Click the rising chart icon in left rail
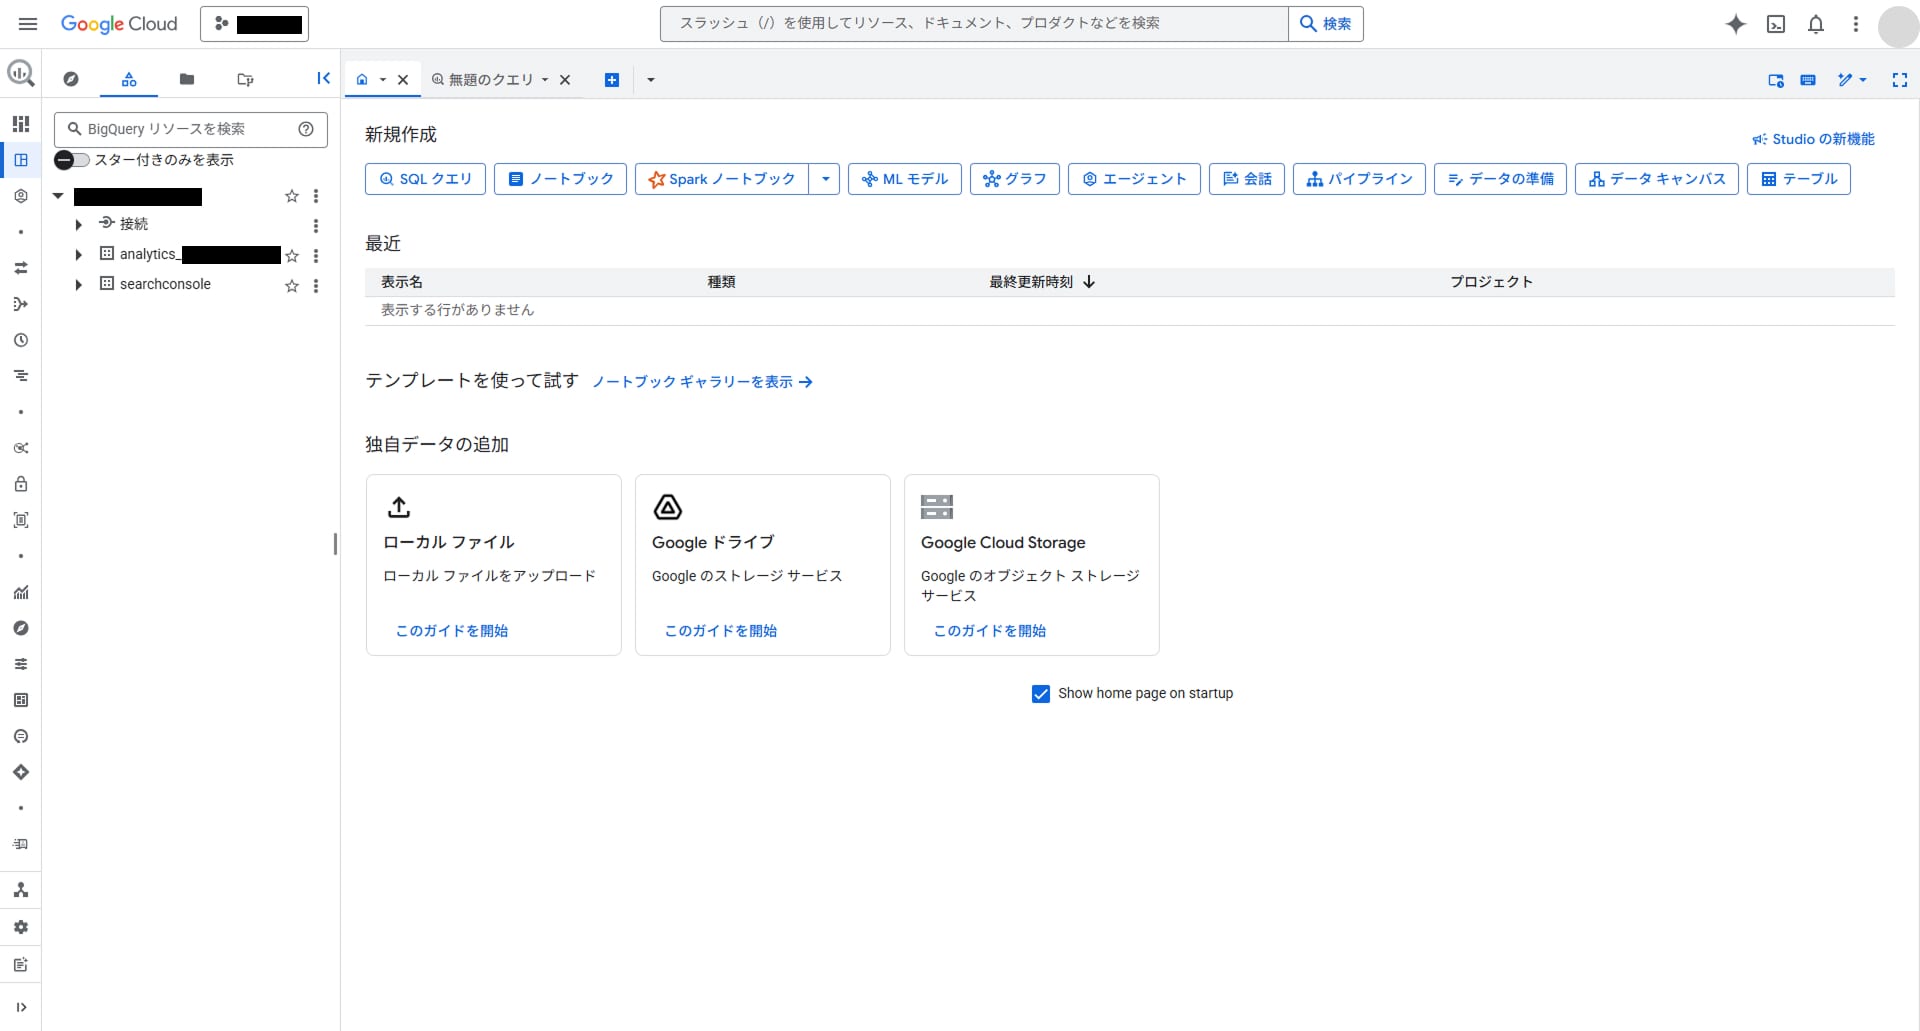1920x1031 pixels. click(x=21, y=592)
